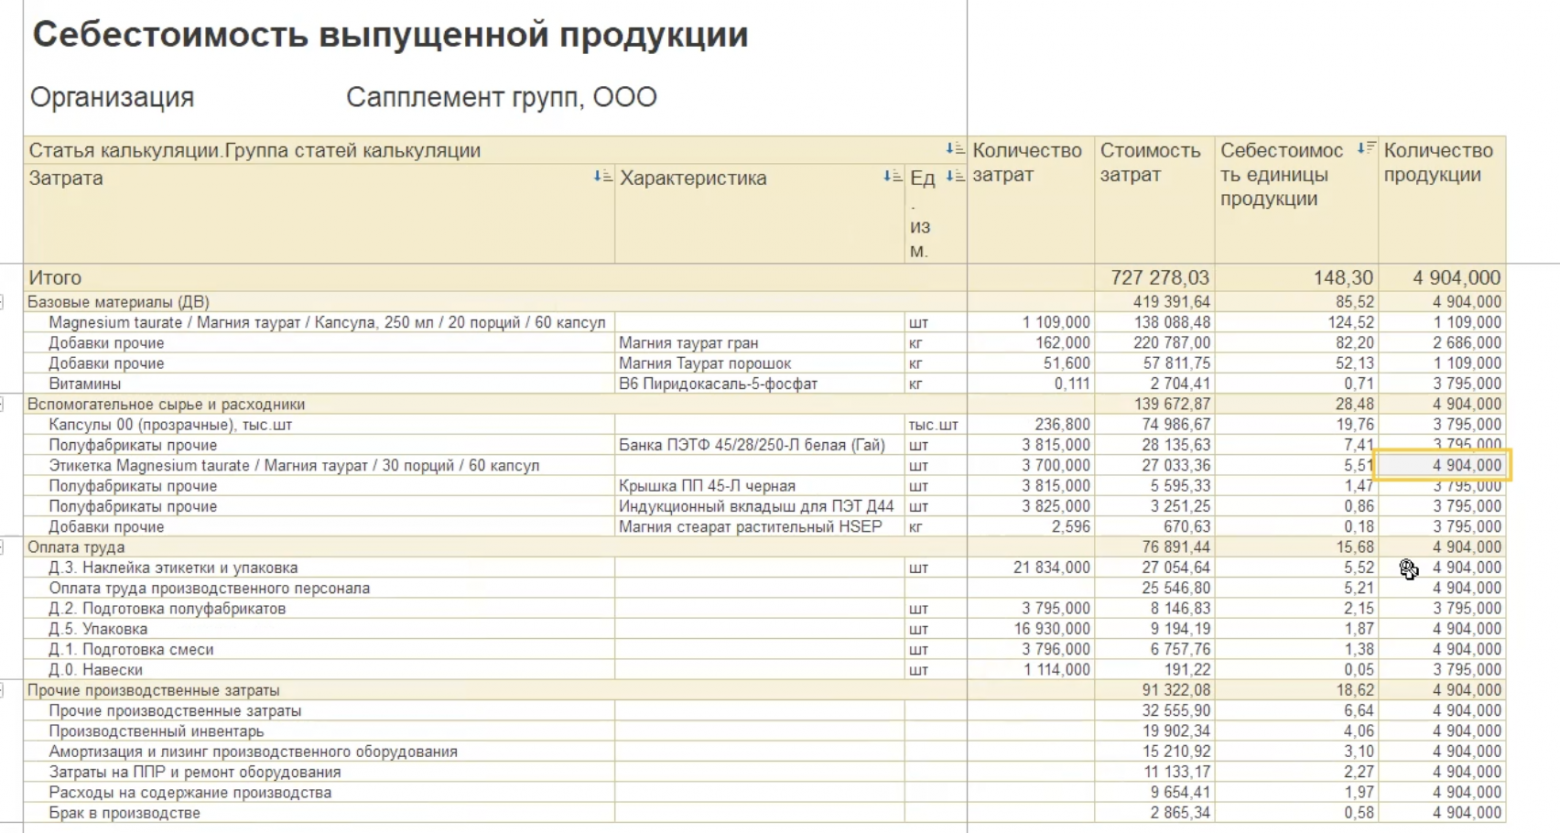Screen dimensions: 1560x833
Task: Select the Индукционный вкладыш для ПЭТ Д44 cell
Action: [760, 506]
